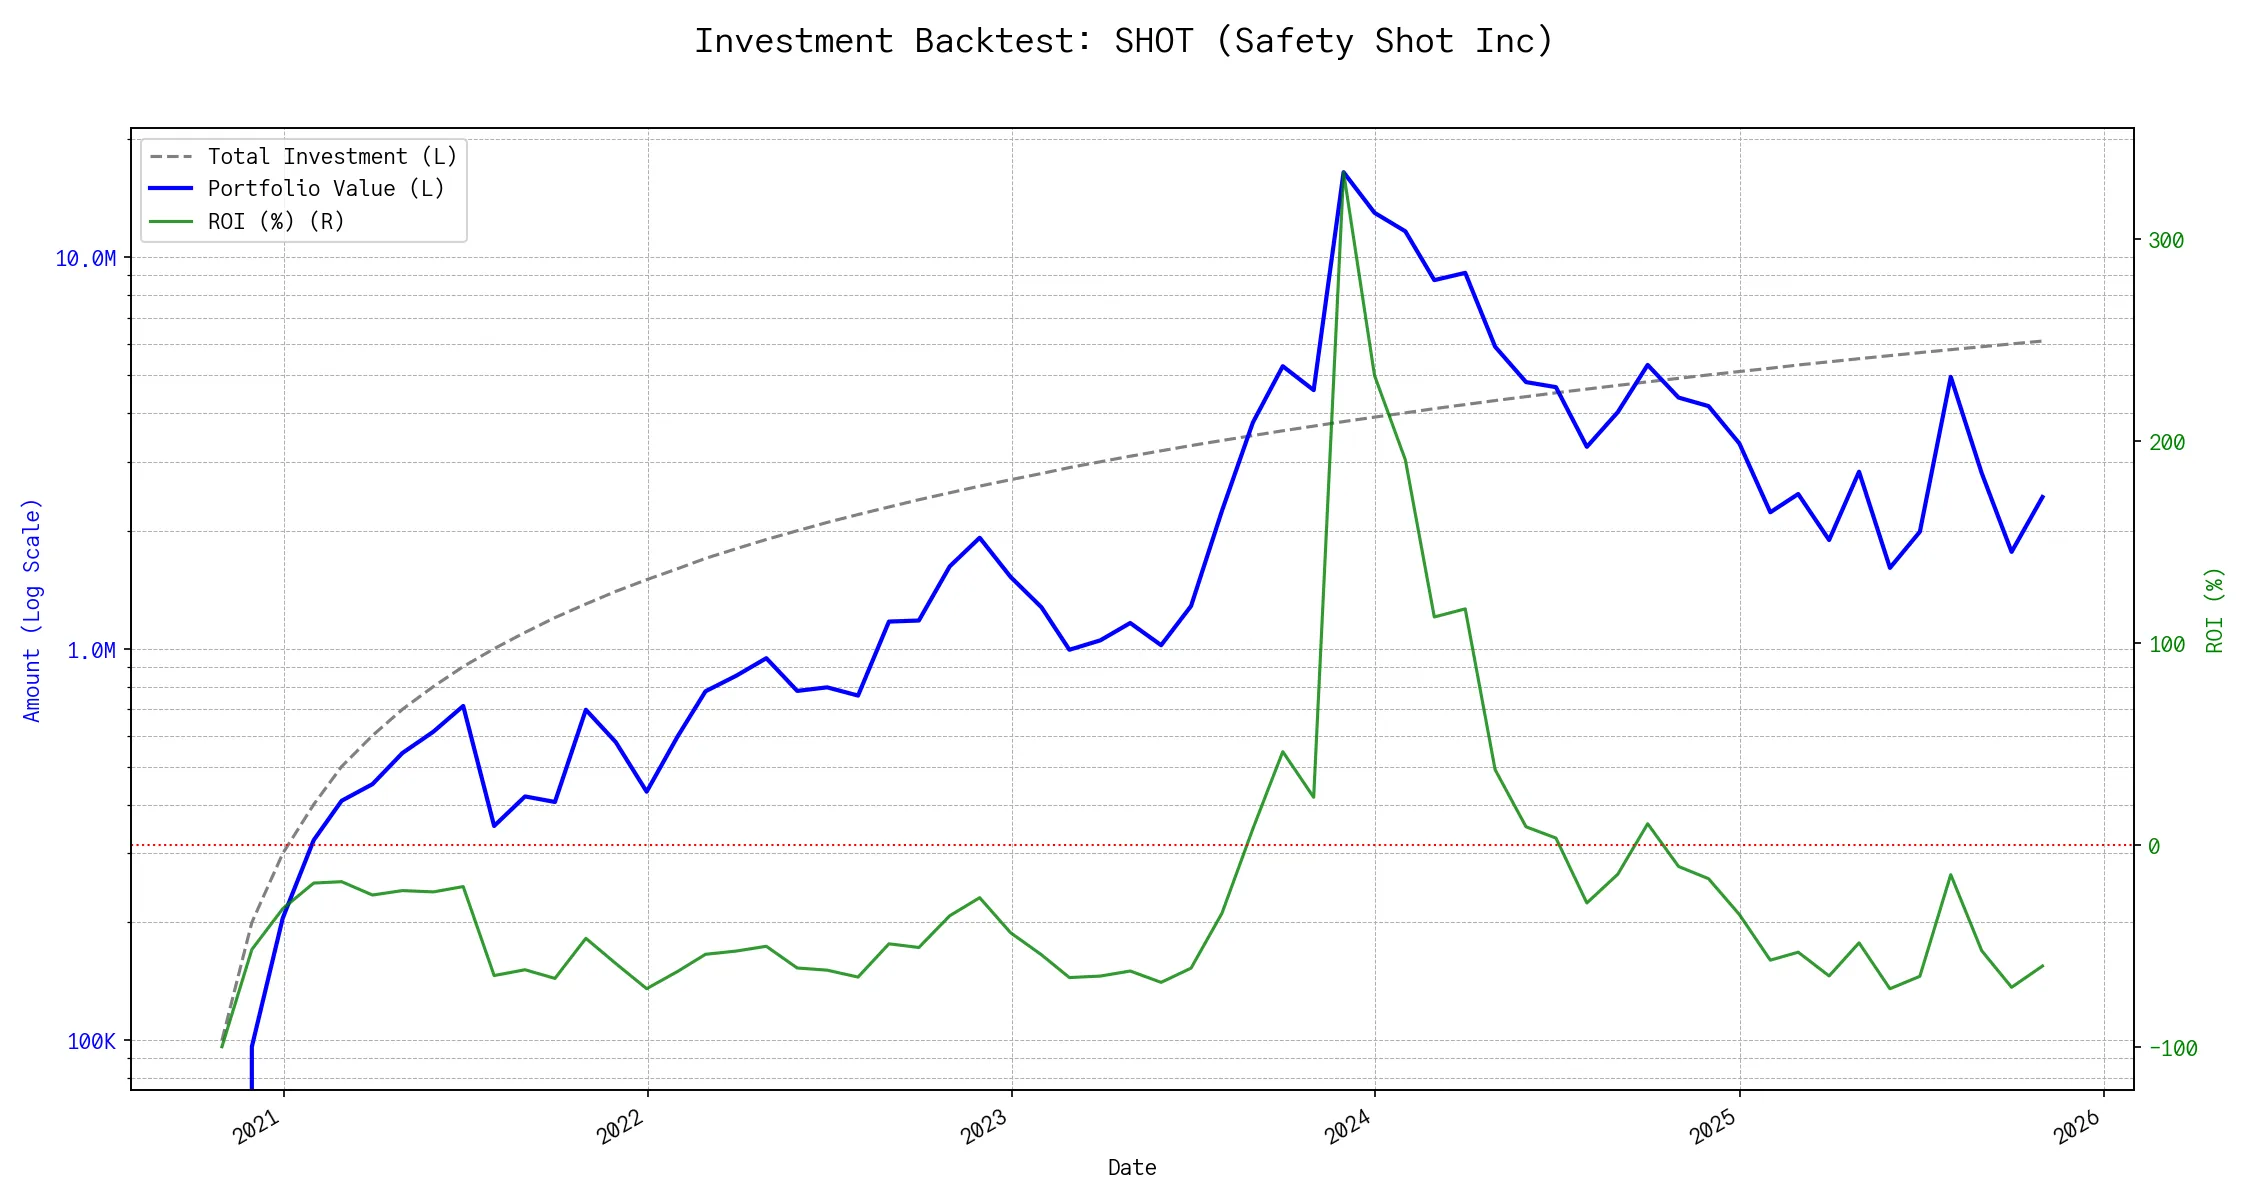Click the Amount (Log Scale) axis title
2250x1200 pixels.
pyautogui.click(x=32, y=610)
